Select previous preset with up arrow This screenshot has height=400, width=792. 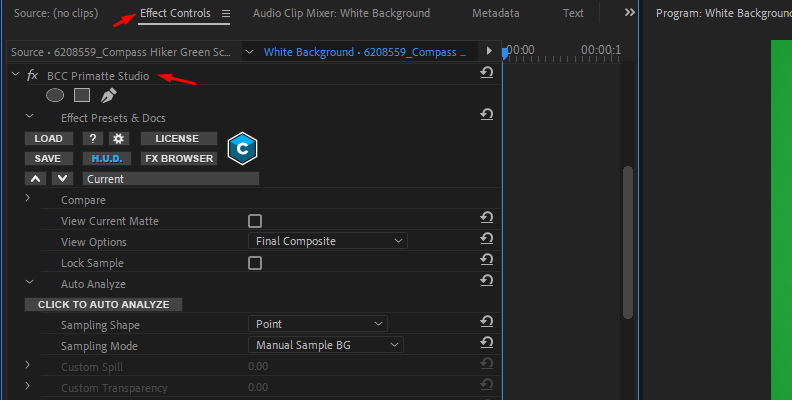tap(35, 179)
